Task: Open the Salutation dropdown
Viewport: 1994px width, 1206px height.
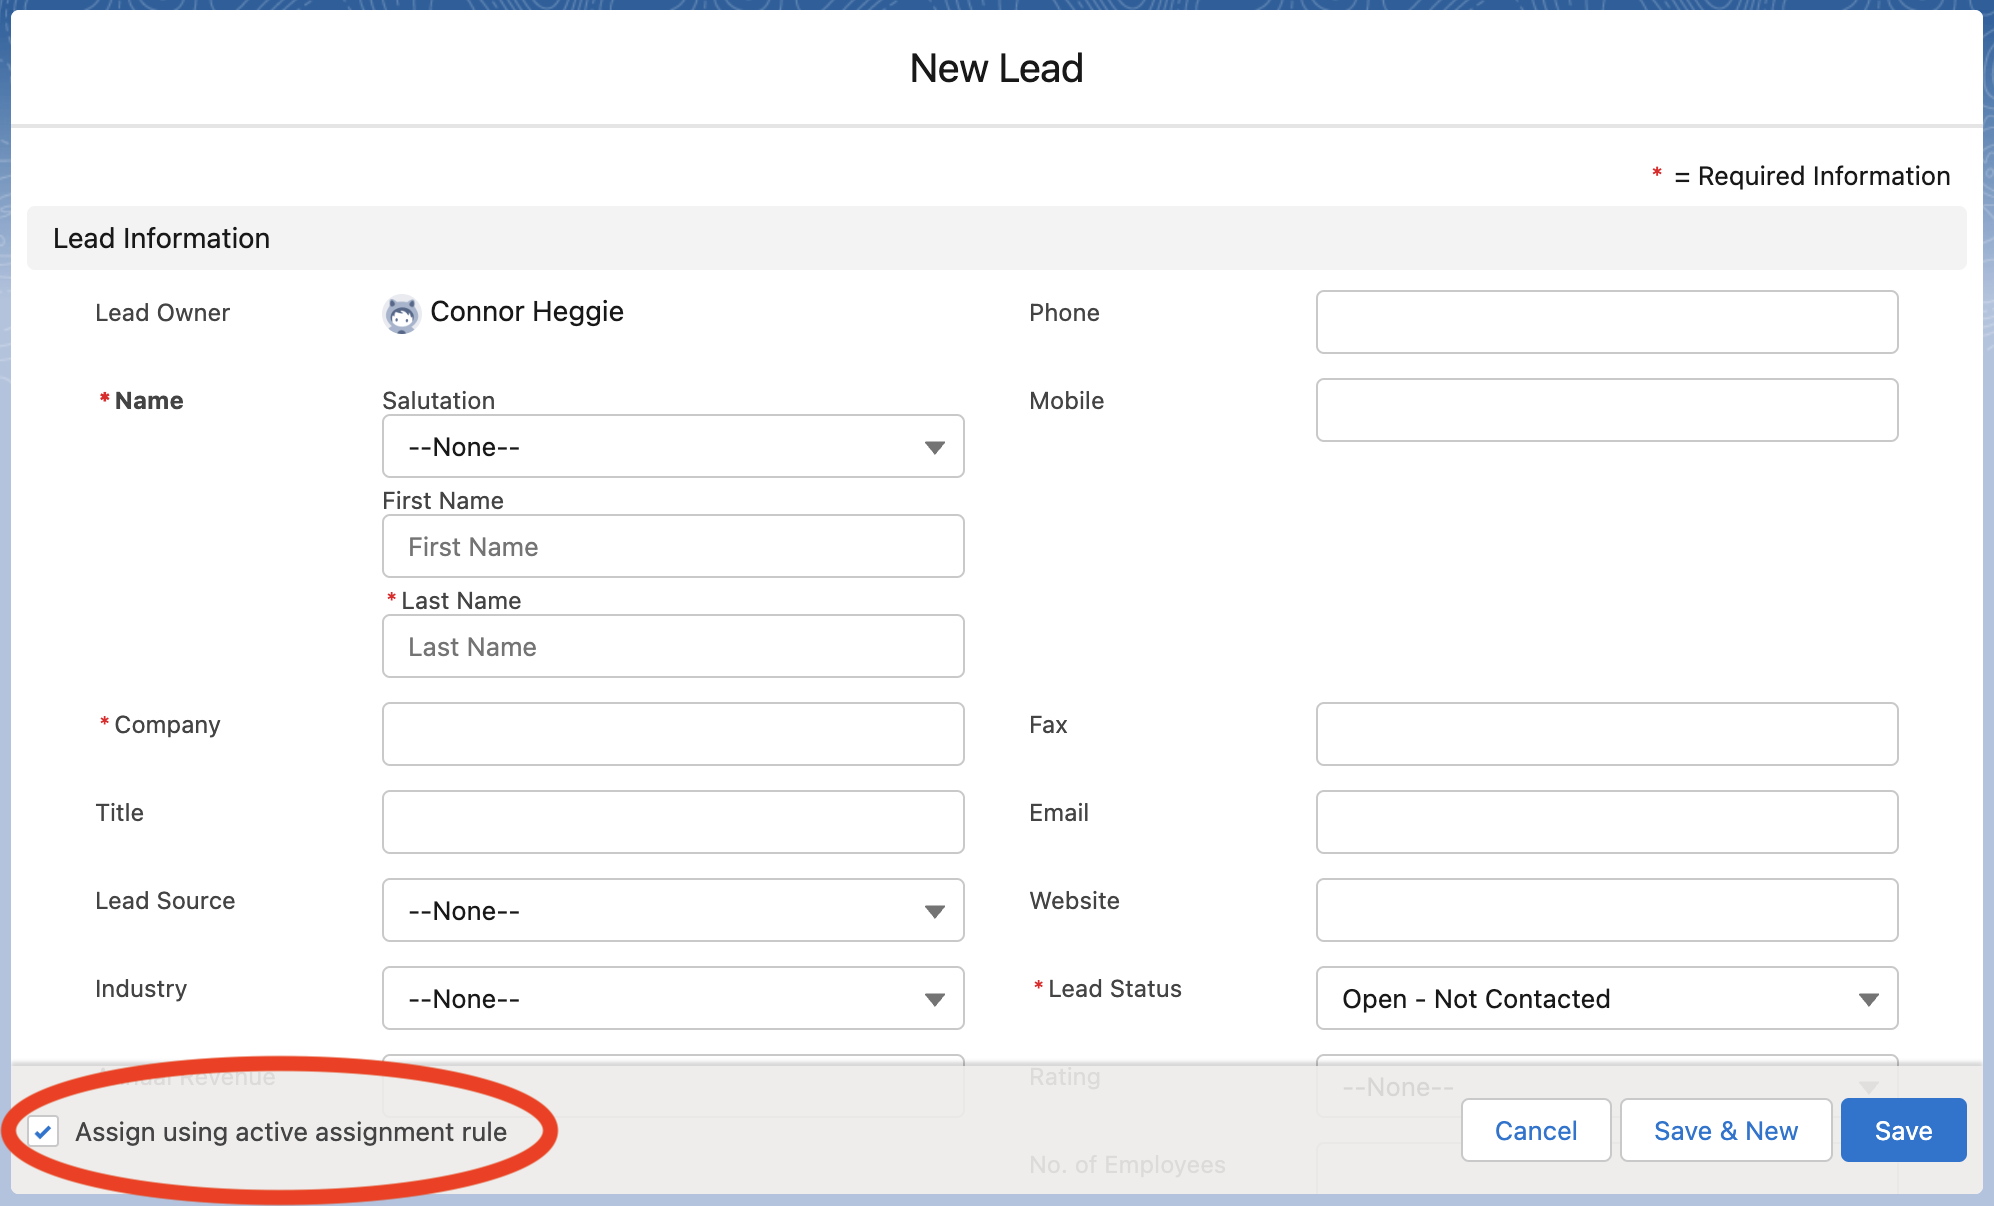Action: [672, 447]
